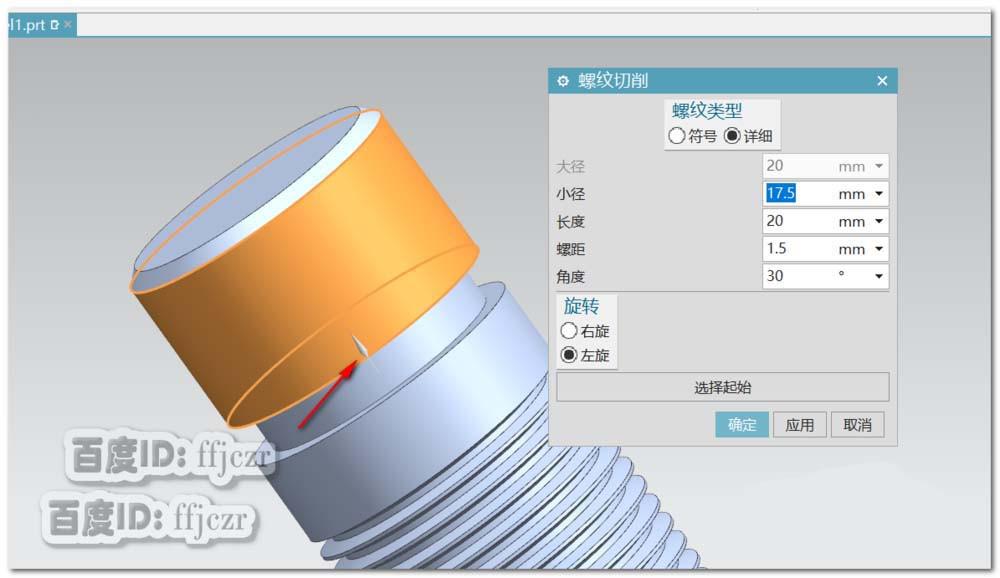
Task: Click the 选择起始 button
Action: 722,387
